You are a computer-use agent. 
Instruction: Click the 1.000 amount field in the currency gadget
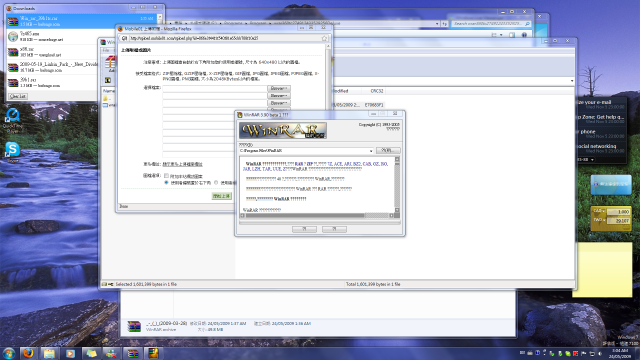coord(618,212)
